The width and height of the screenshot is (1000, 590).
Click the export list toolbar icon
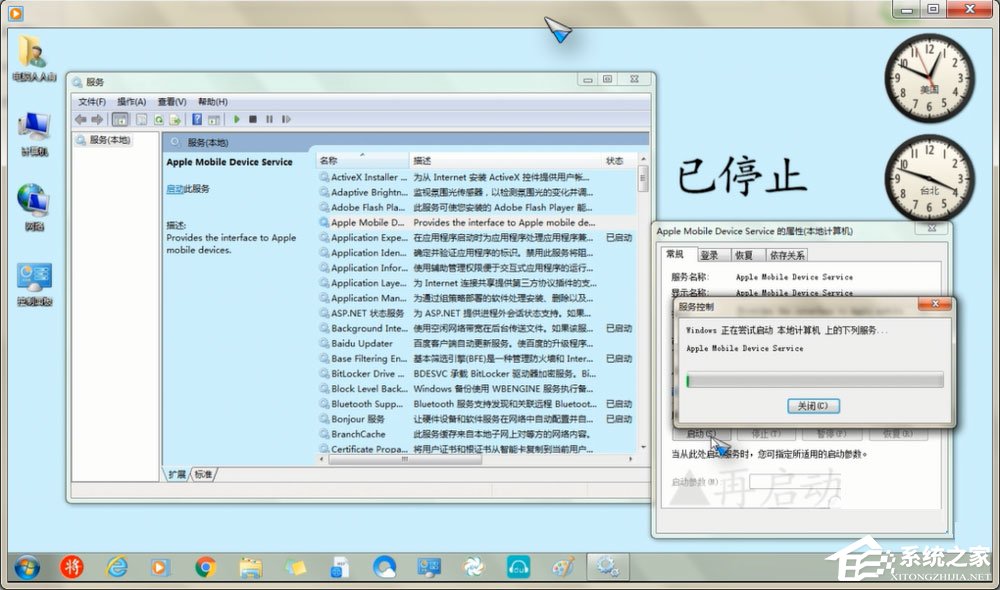click(x=177, y=120)
